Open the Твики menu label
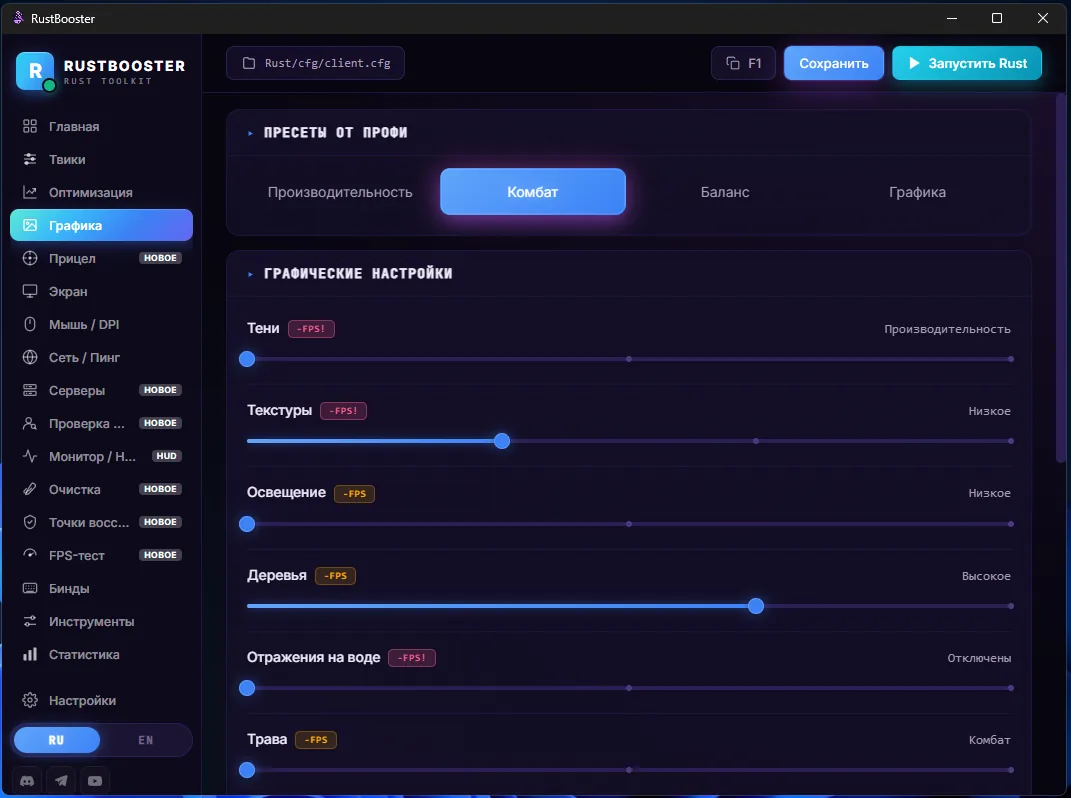Screen dimensions: 1071x798 pyautogui.click(x=67, y=159)
